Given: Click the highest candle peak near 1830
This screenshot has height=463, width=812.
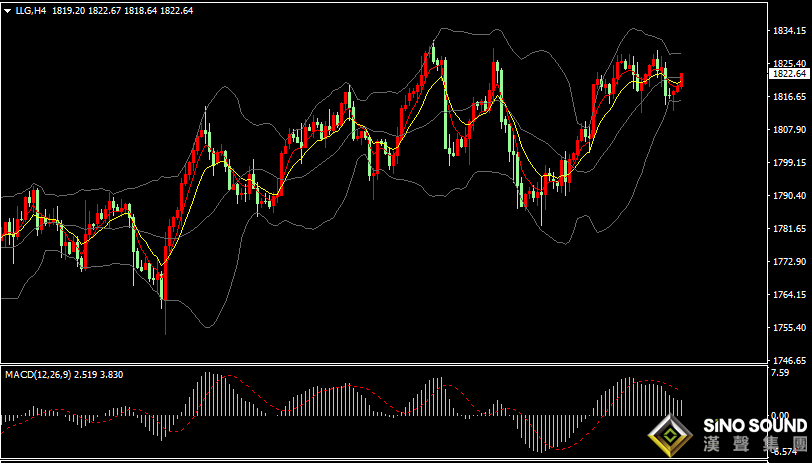Looking at the screenshot, I should click(x=433, y=47).
